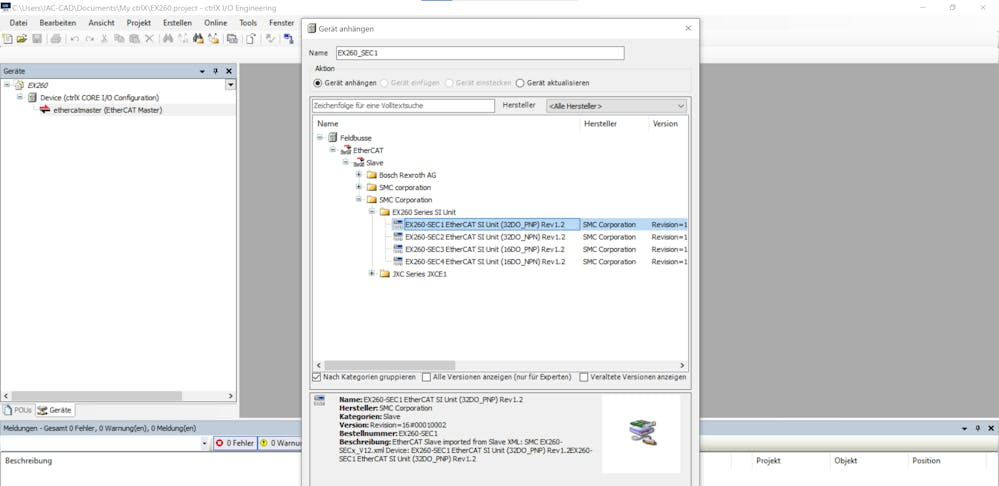Choose the Gerät aktualisieren radio option

520,83
